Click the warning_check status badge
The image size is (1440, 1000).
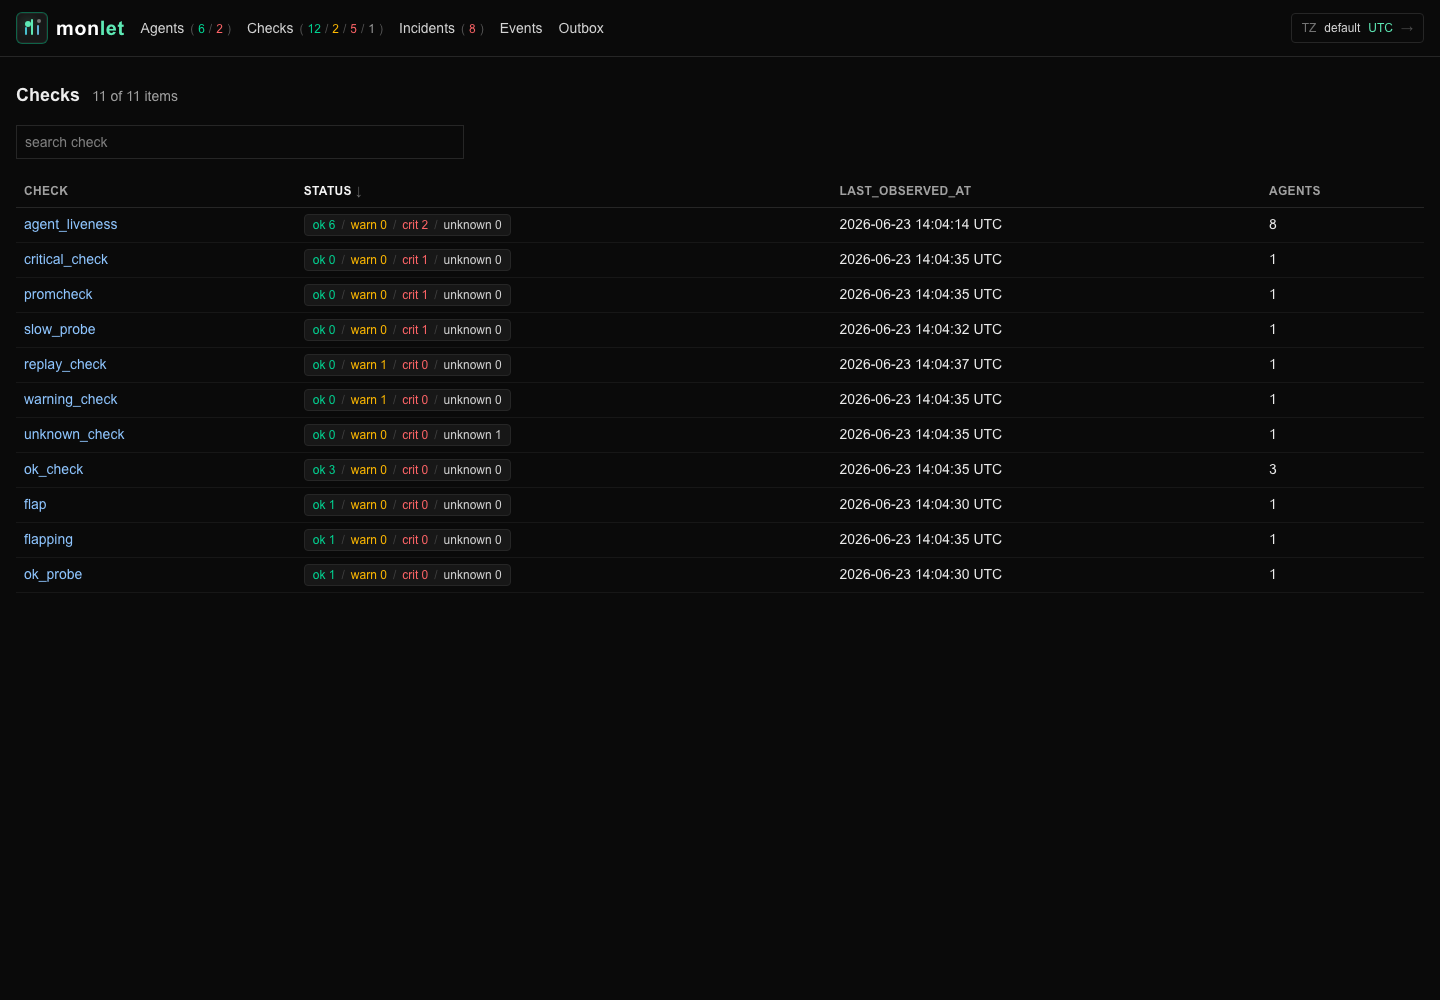pos(407,400)
